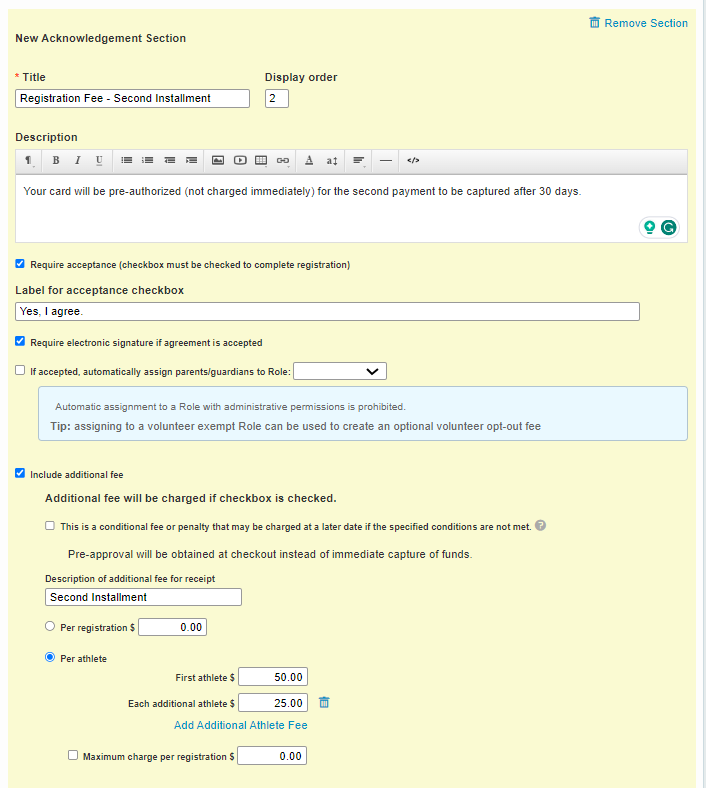
Task: Toggle italic formatting in description editor
Action: 77,160
